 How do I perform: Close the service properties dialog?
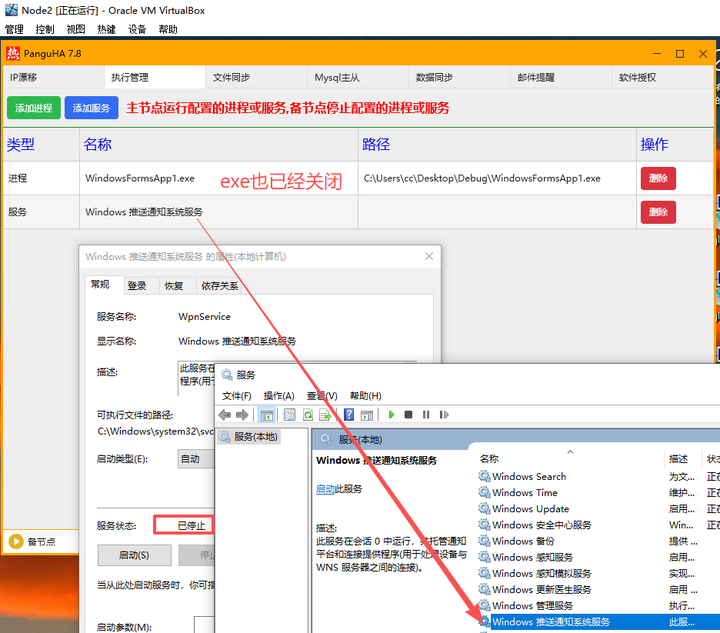pos(429,256)
